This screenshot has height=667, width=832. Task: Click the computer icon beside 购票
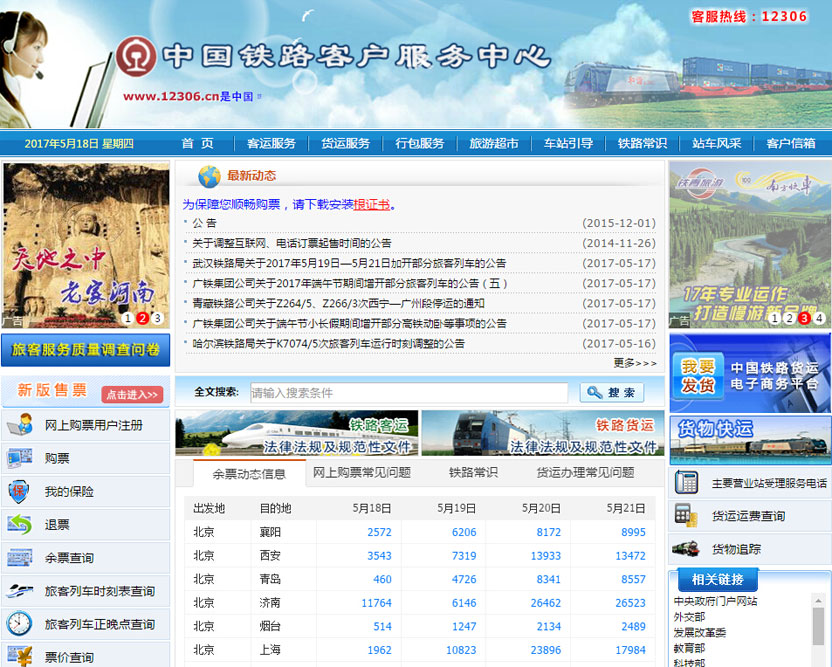[x=20, y=458]
